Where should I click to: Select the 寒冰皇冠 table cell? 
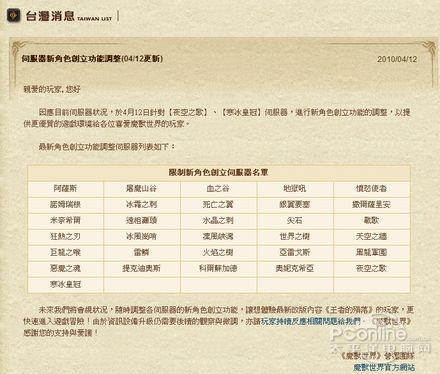pyautogui.click(x=65, y=285)
